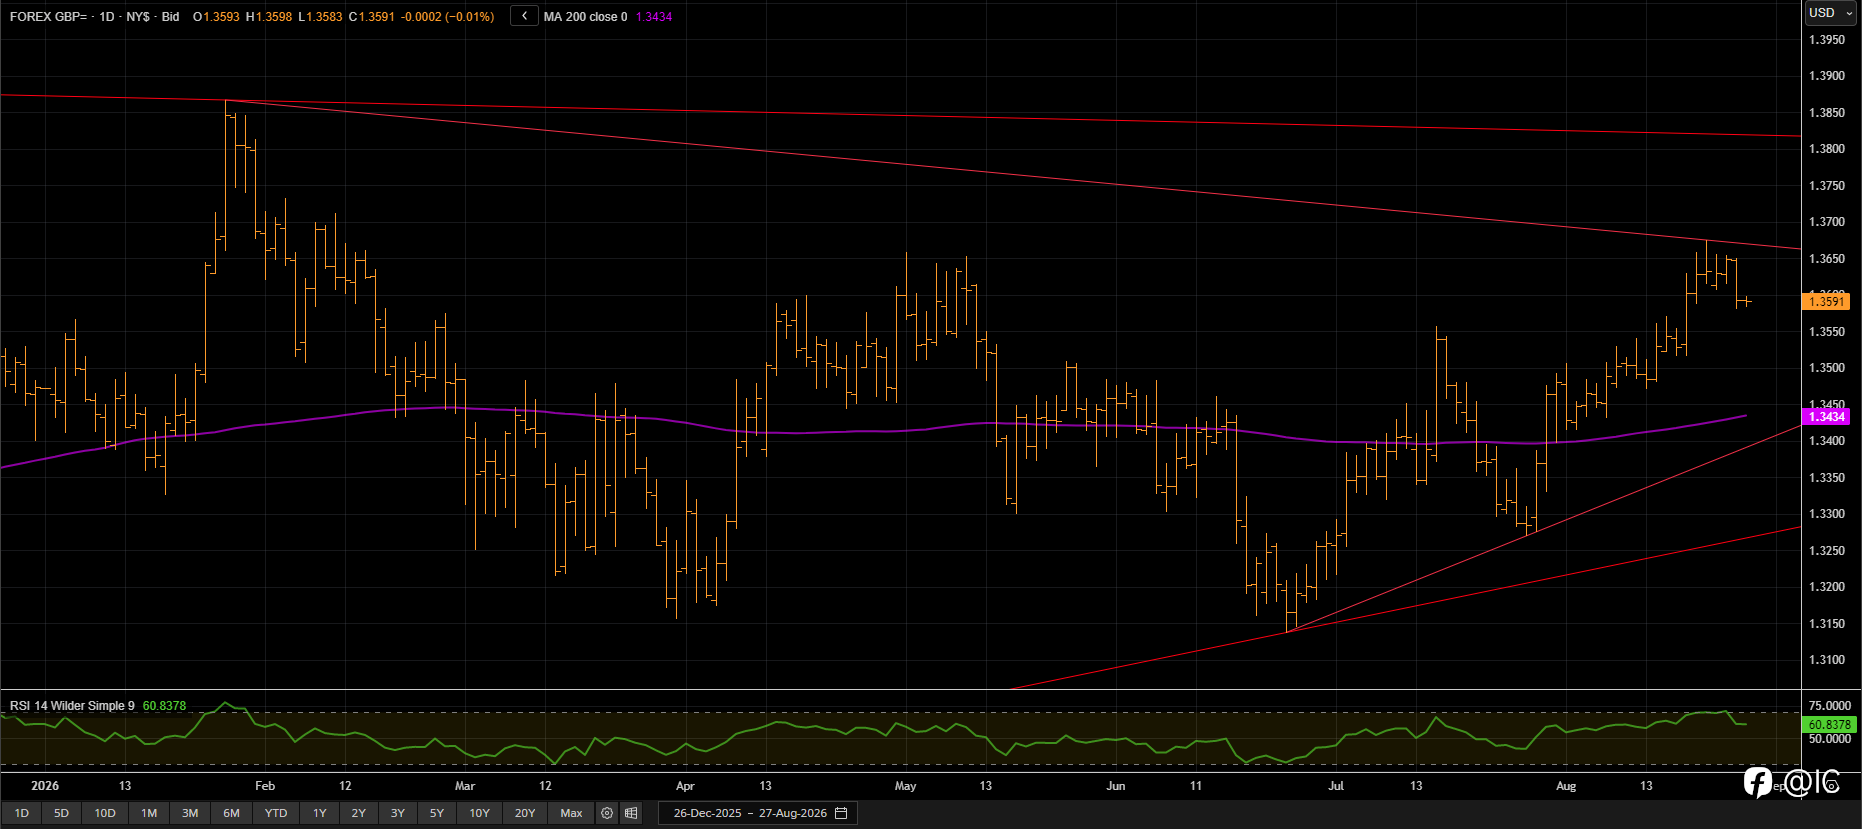1862x829 pixels.
Task: Click the 75.0000 RSI axis label
Action: click(x=1830, y=706)
